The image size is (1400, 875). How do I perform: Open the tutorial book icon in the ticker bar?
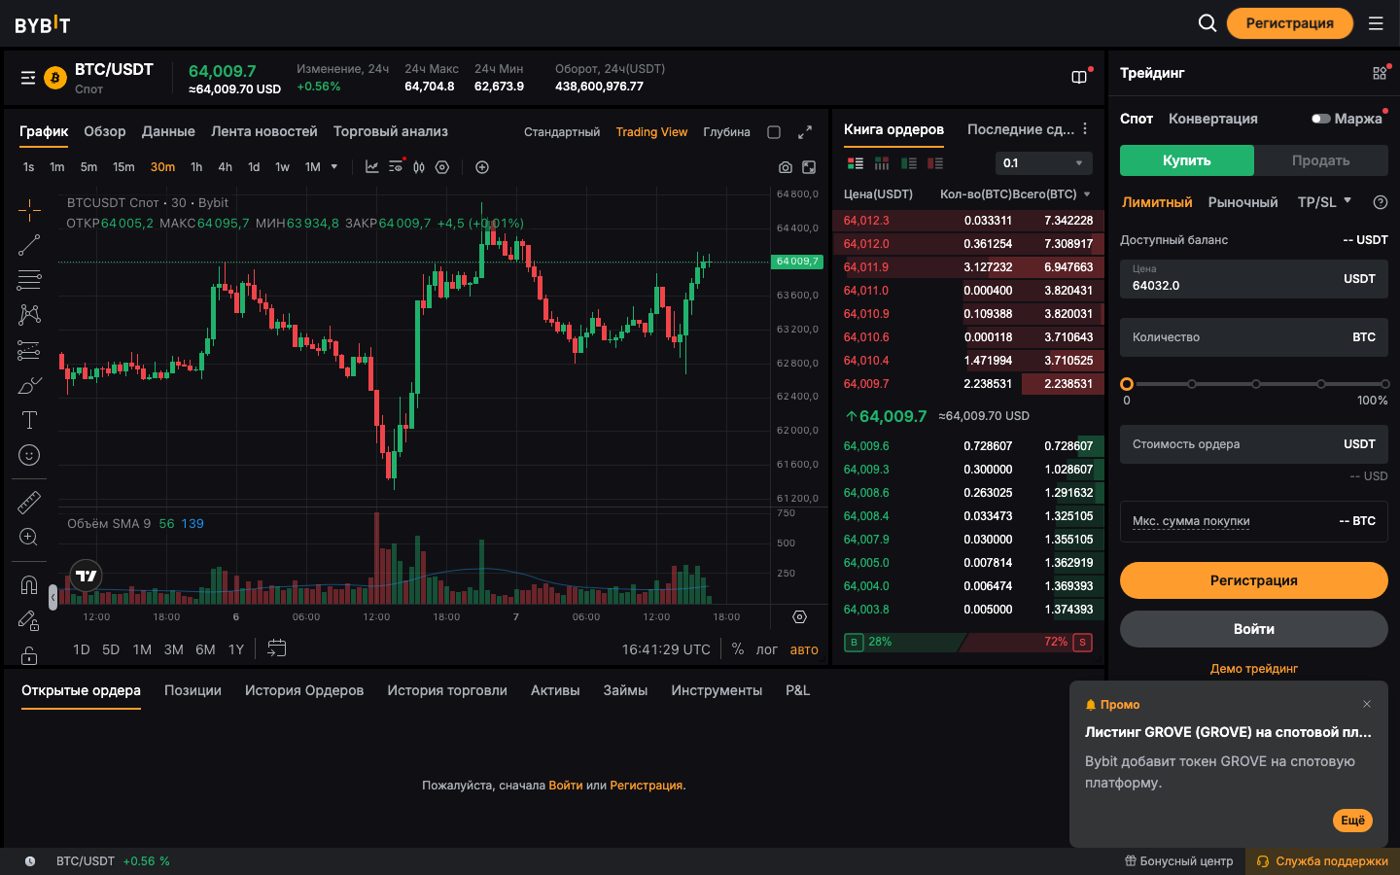point(1079,77)
